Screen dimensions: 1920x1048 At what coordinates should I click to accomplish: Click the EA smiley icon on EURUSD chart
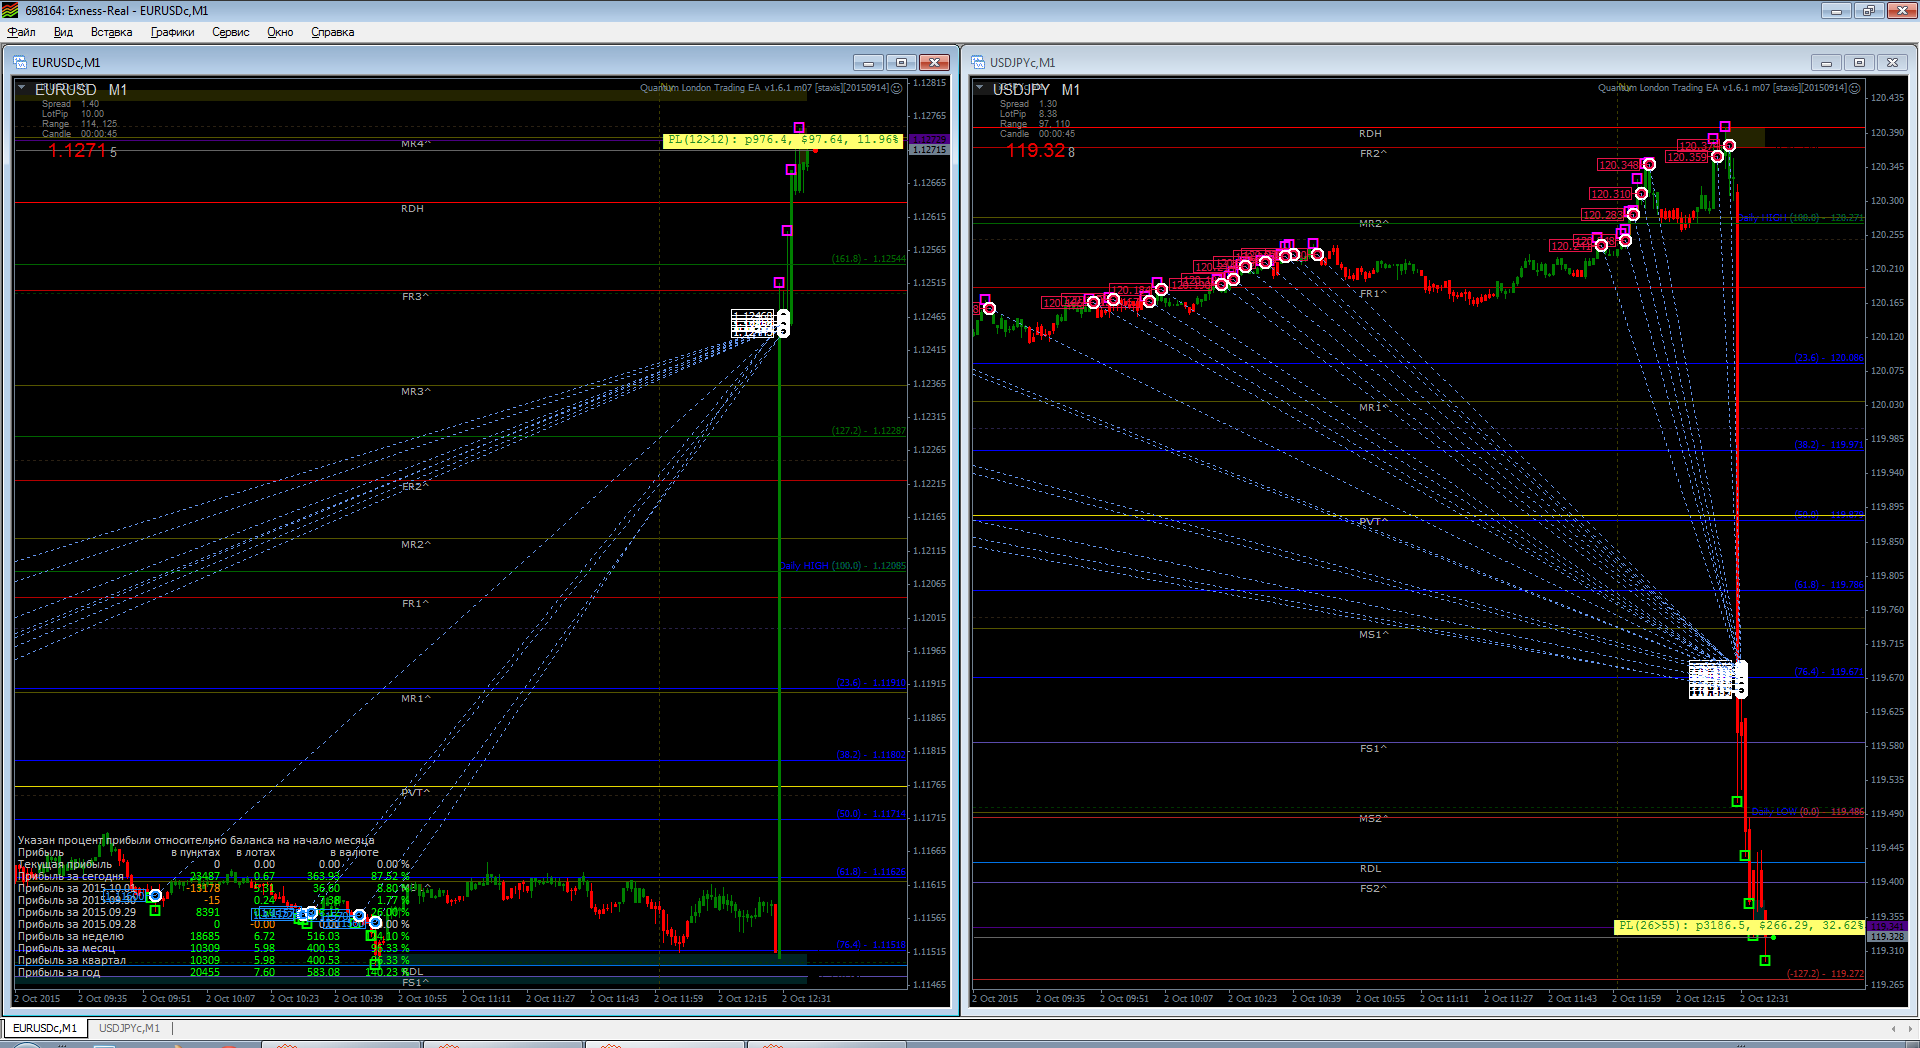pos(897,88)
